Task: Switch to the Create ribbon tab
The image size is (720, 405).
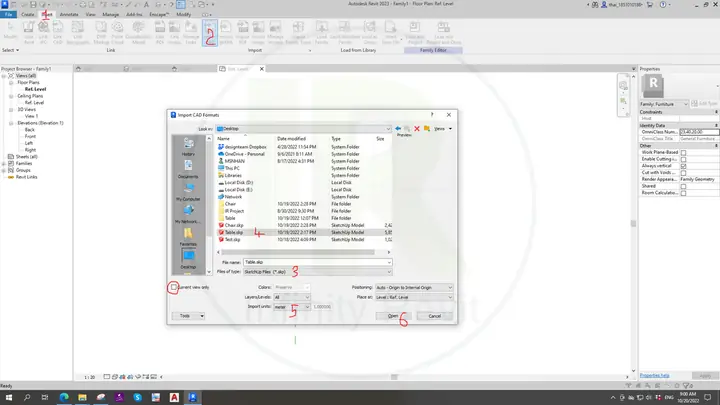Action: click(28, 15)
